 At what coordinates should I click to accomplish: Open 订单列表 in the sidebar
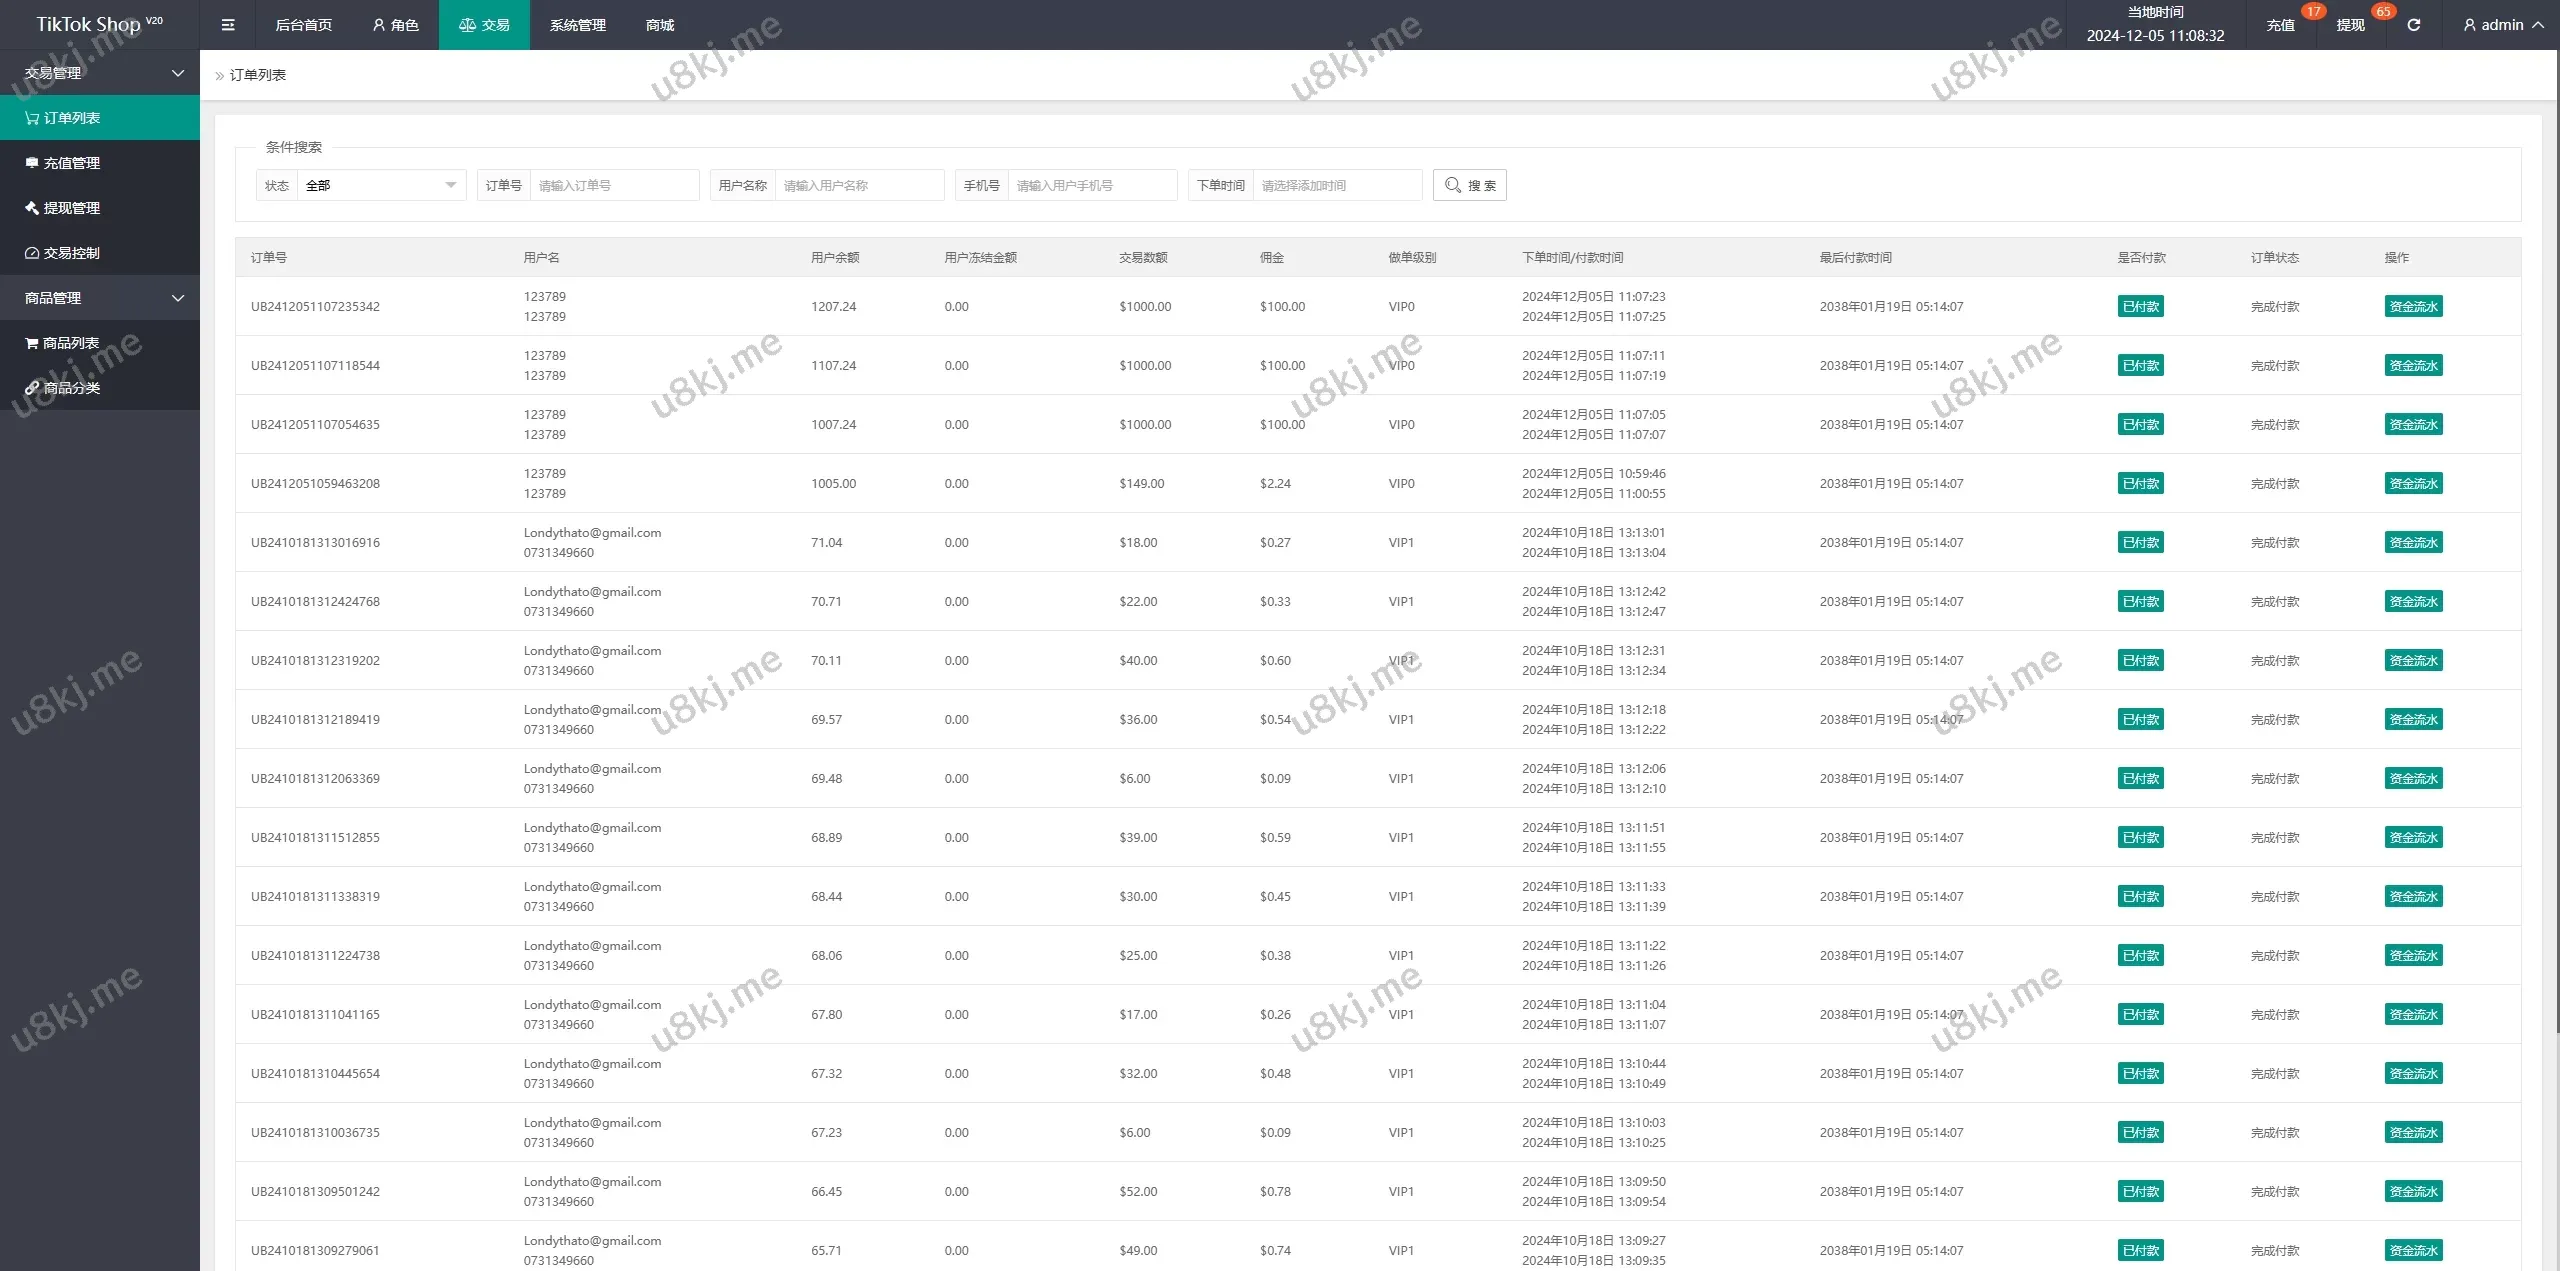click(x=72, y=118)
